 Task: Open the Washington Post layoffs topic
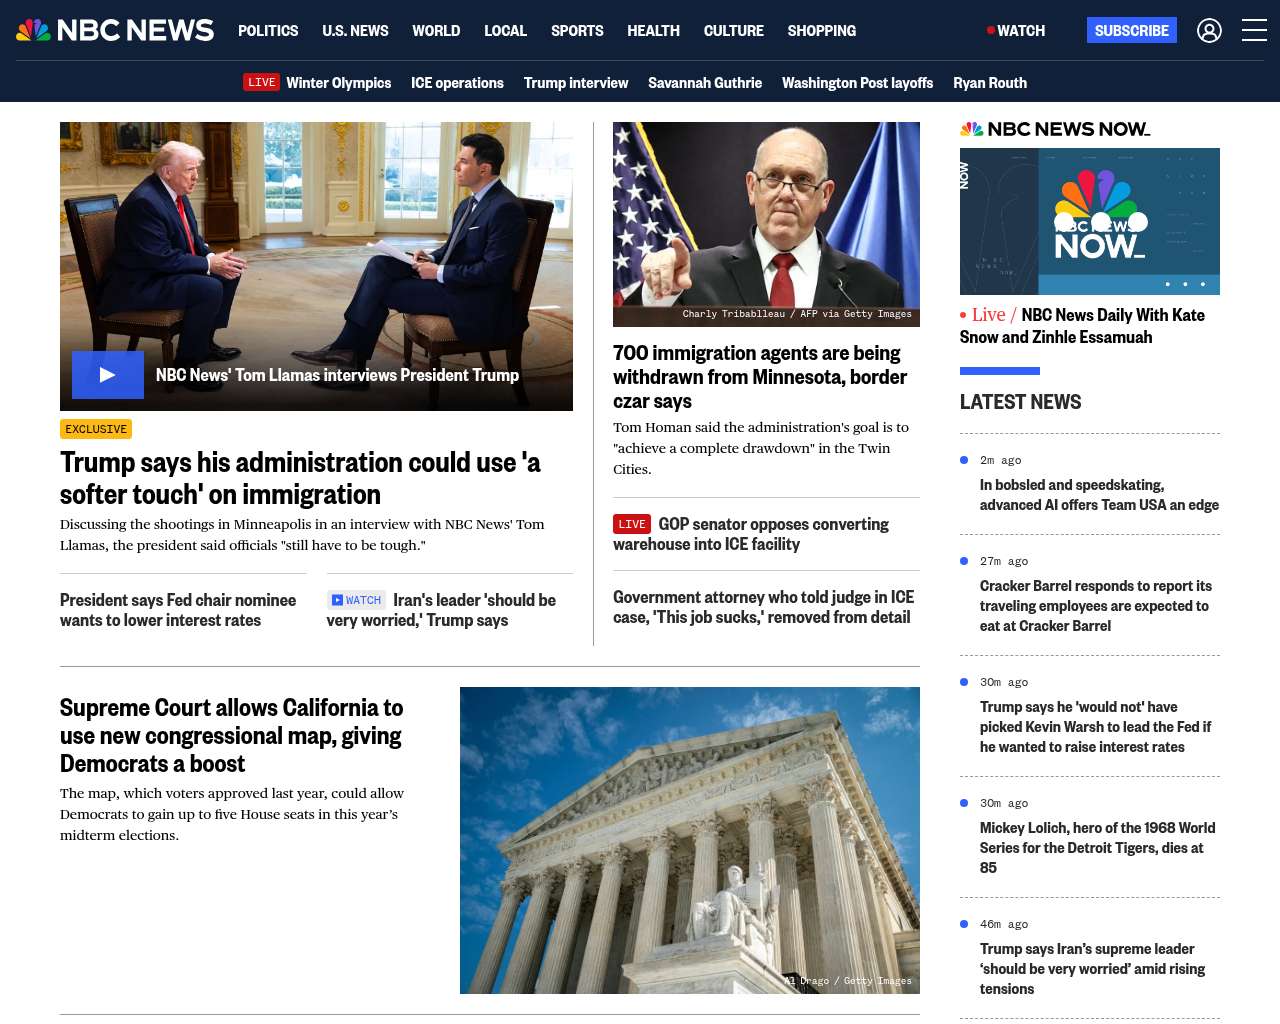[857, 83]
